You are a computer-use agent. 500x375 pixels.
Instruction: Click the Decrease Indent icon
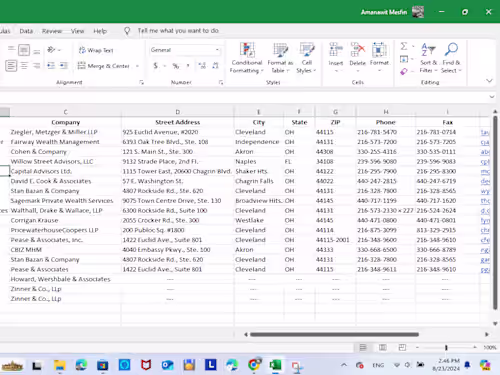pos(51,66)
